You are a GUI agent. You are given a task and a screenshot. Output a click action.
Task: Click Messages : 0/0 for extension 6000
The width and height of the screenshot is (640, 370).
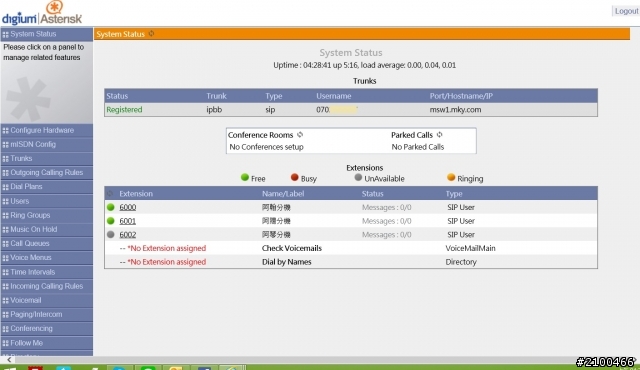[x=387, y=207]
